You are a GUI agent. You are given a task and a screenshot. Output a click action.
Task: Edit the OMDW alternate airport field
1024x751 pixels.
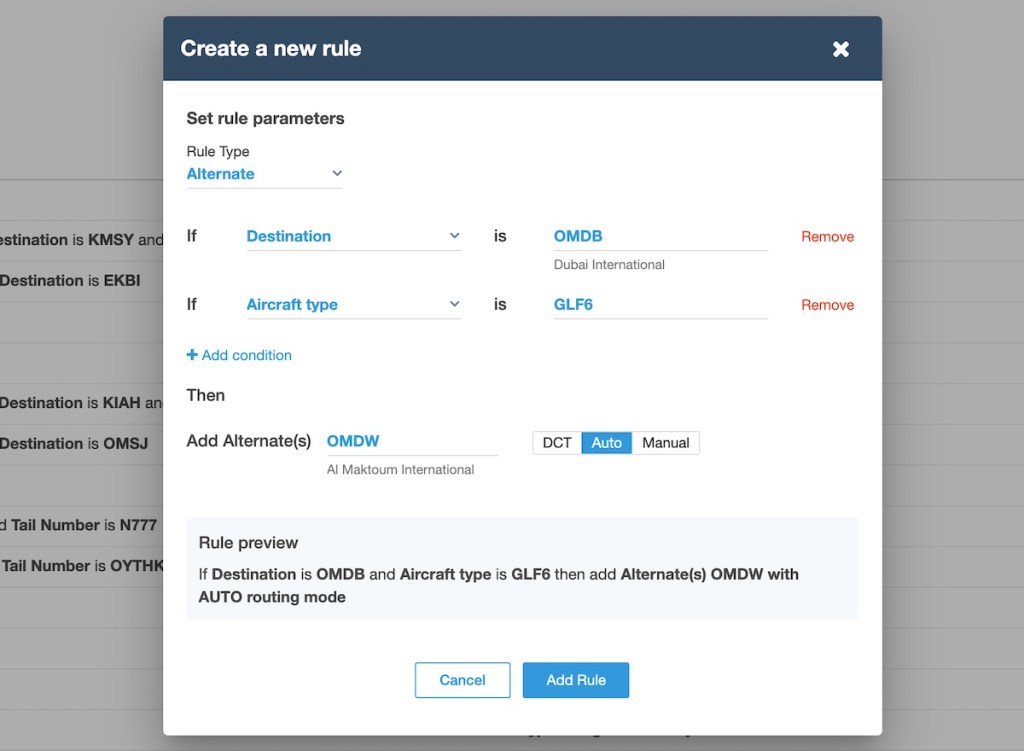tap(412, 441)
